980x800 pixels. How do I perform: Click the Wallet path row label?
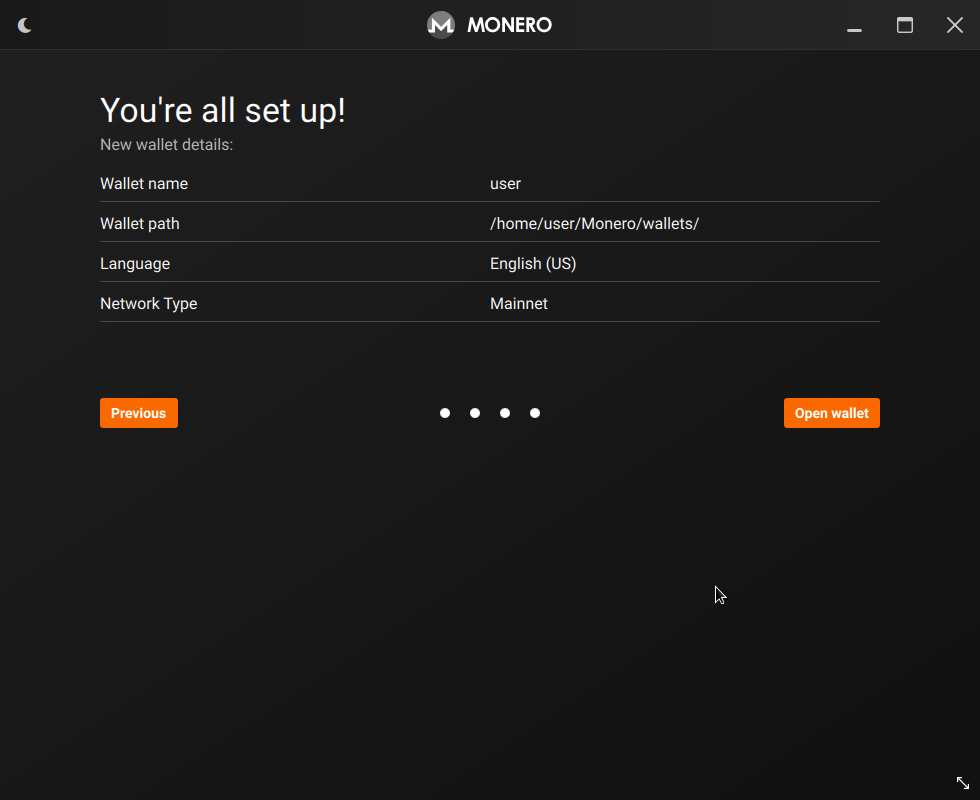(x=140, y=224)
